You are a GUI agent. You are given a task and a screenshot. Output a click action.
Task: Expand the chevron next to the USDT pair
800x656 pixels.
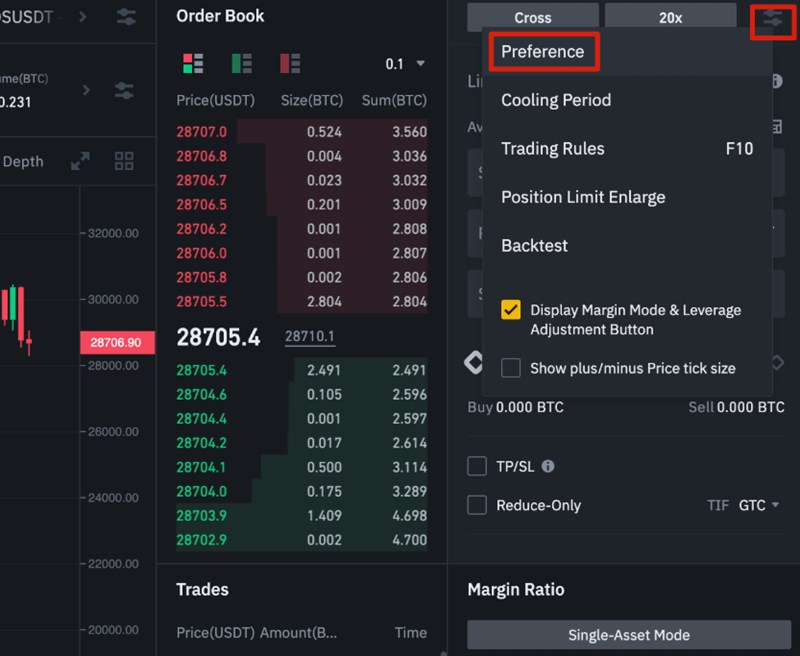click(x=82, y=17)
